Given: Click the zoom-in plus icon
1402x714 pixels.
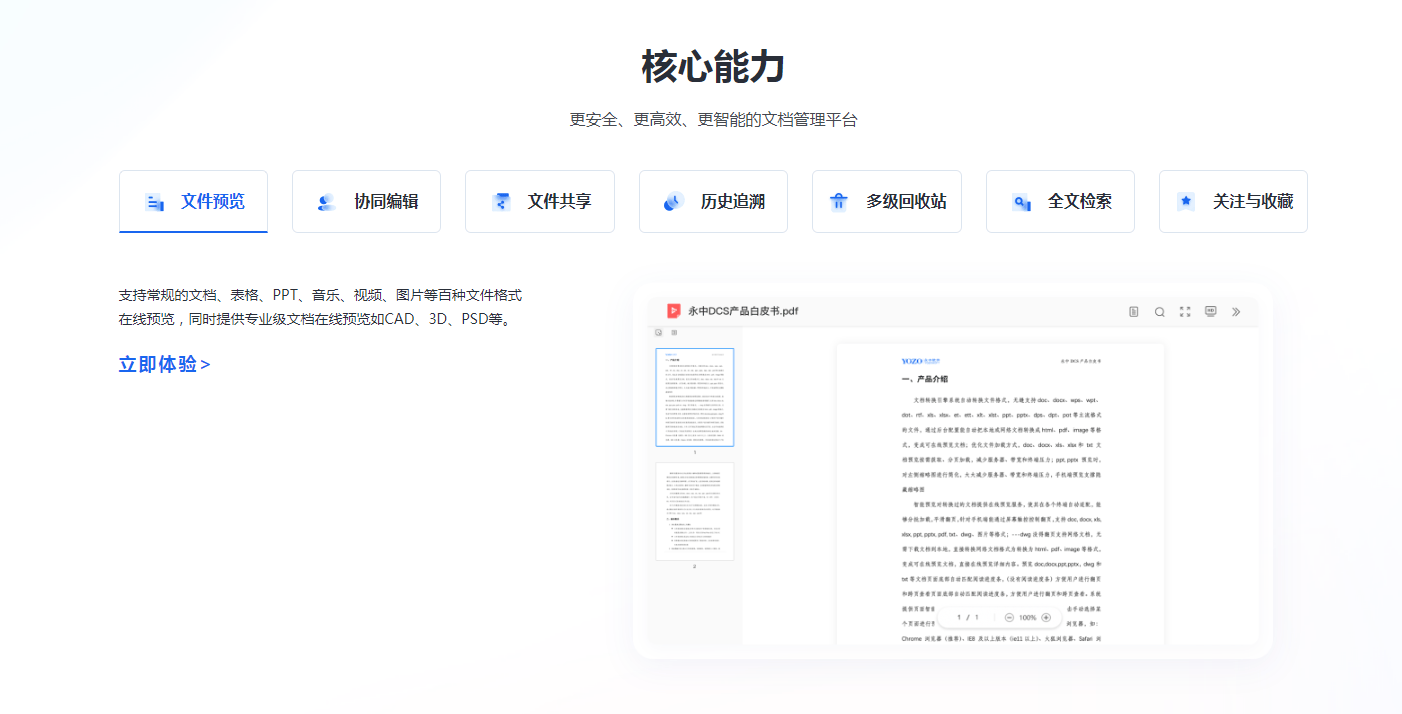Looking at the screenshot, I should point(1045,617).
